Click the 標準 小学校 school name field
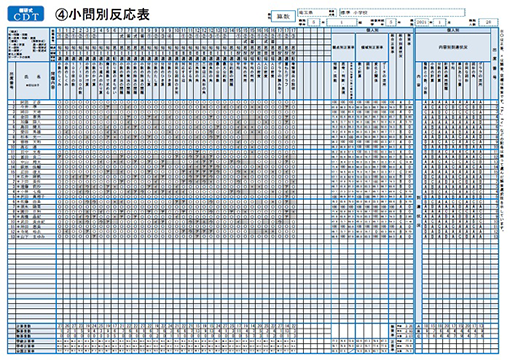Viewport: 510px width, 360px height. [402, 12]
